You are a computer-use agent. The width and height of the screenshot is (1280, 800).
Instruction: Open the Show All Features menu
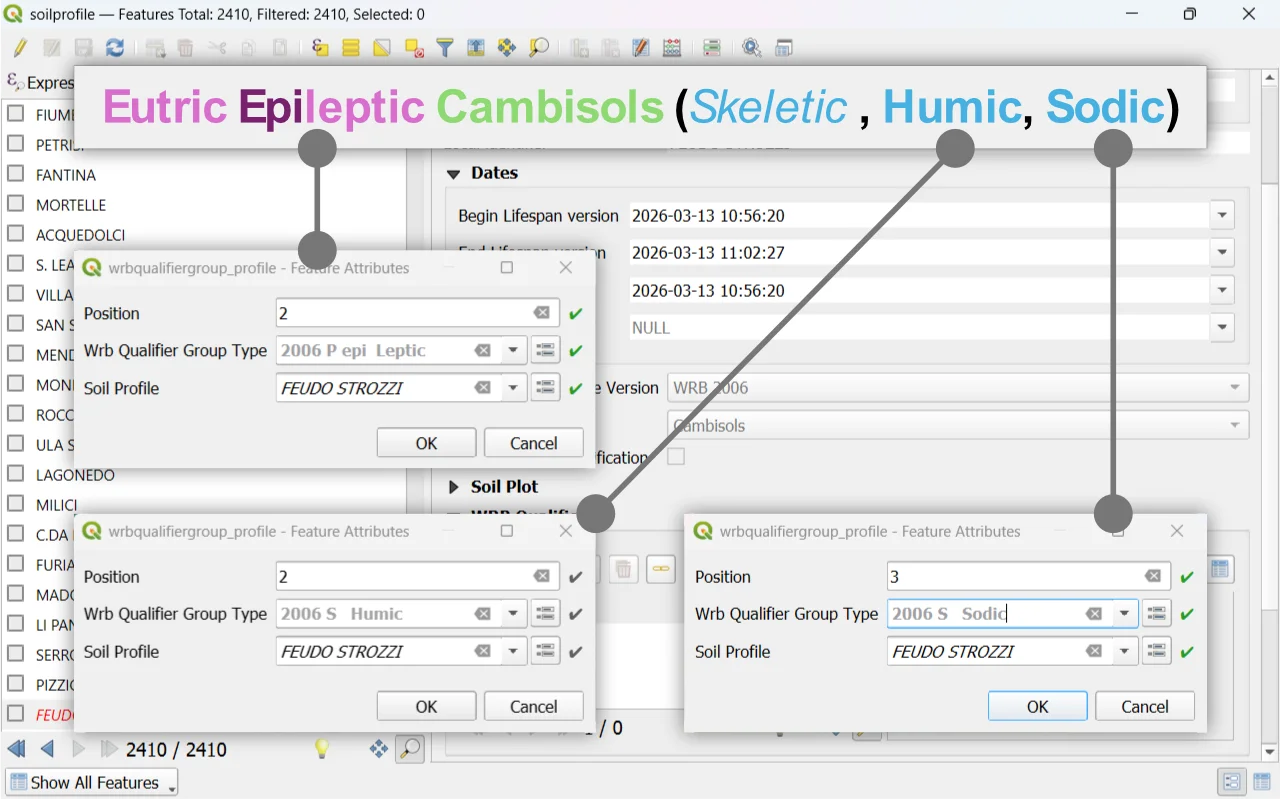click(92, 782)
